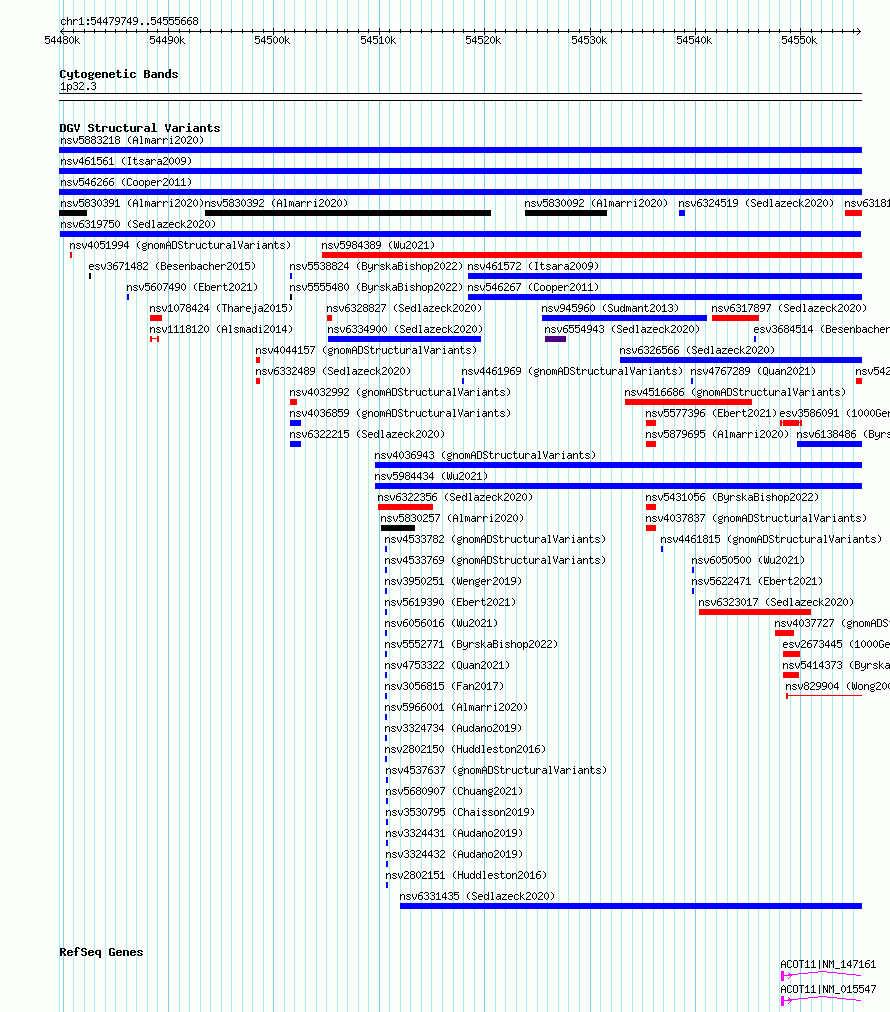Open the ACOT11|NM_147161 gene label

tap(828, 964)
